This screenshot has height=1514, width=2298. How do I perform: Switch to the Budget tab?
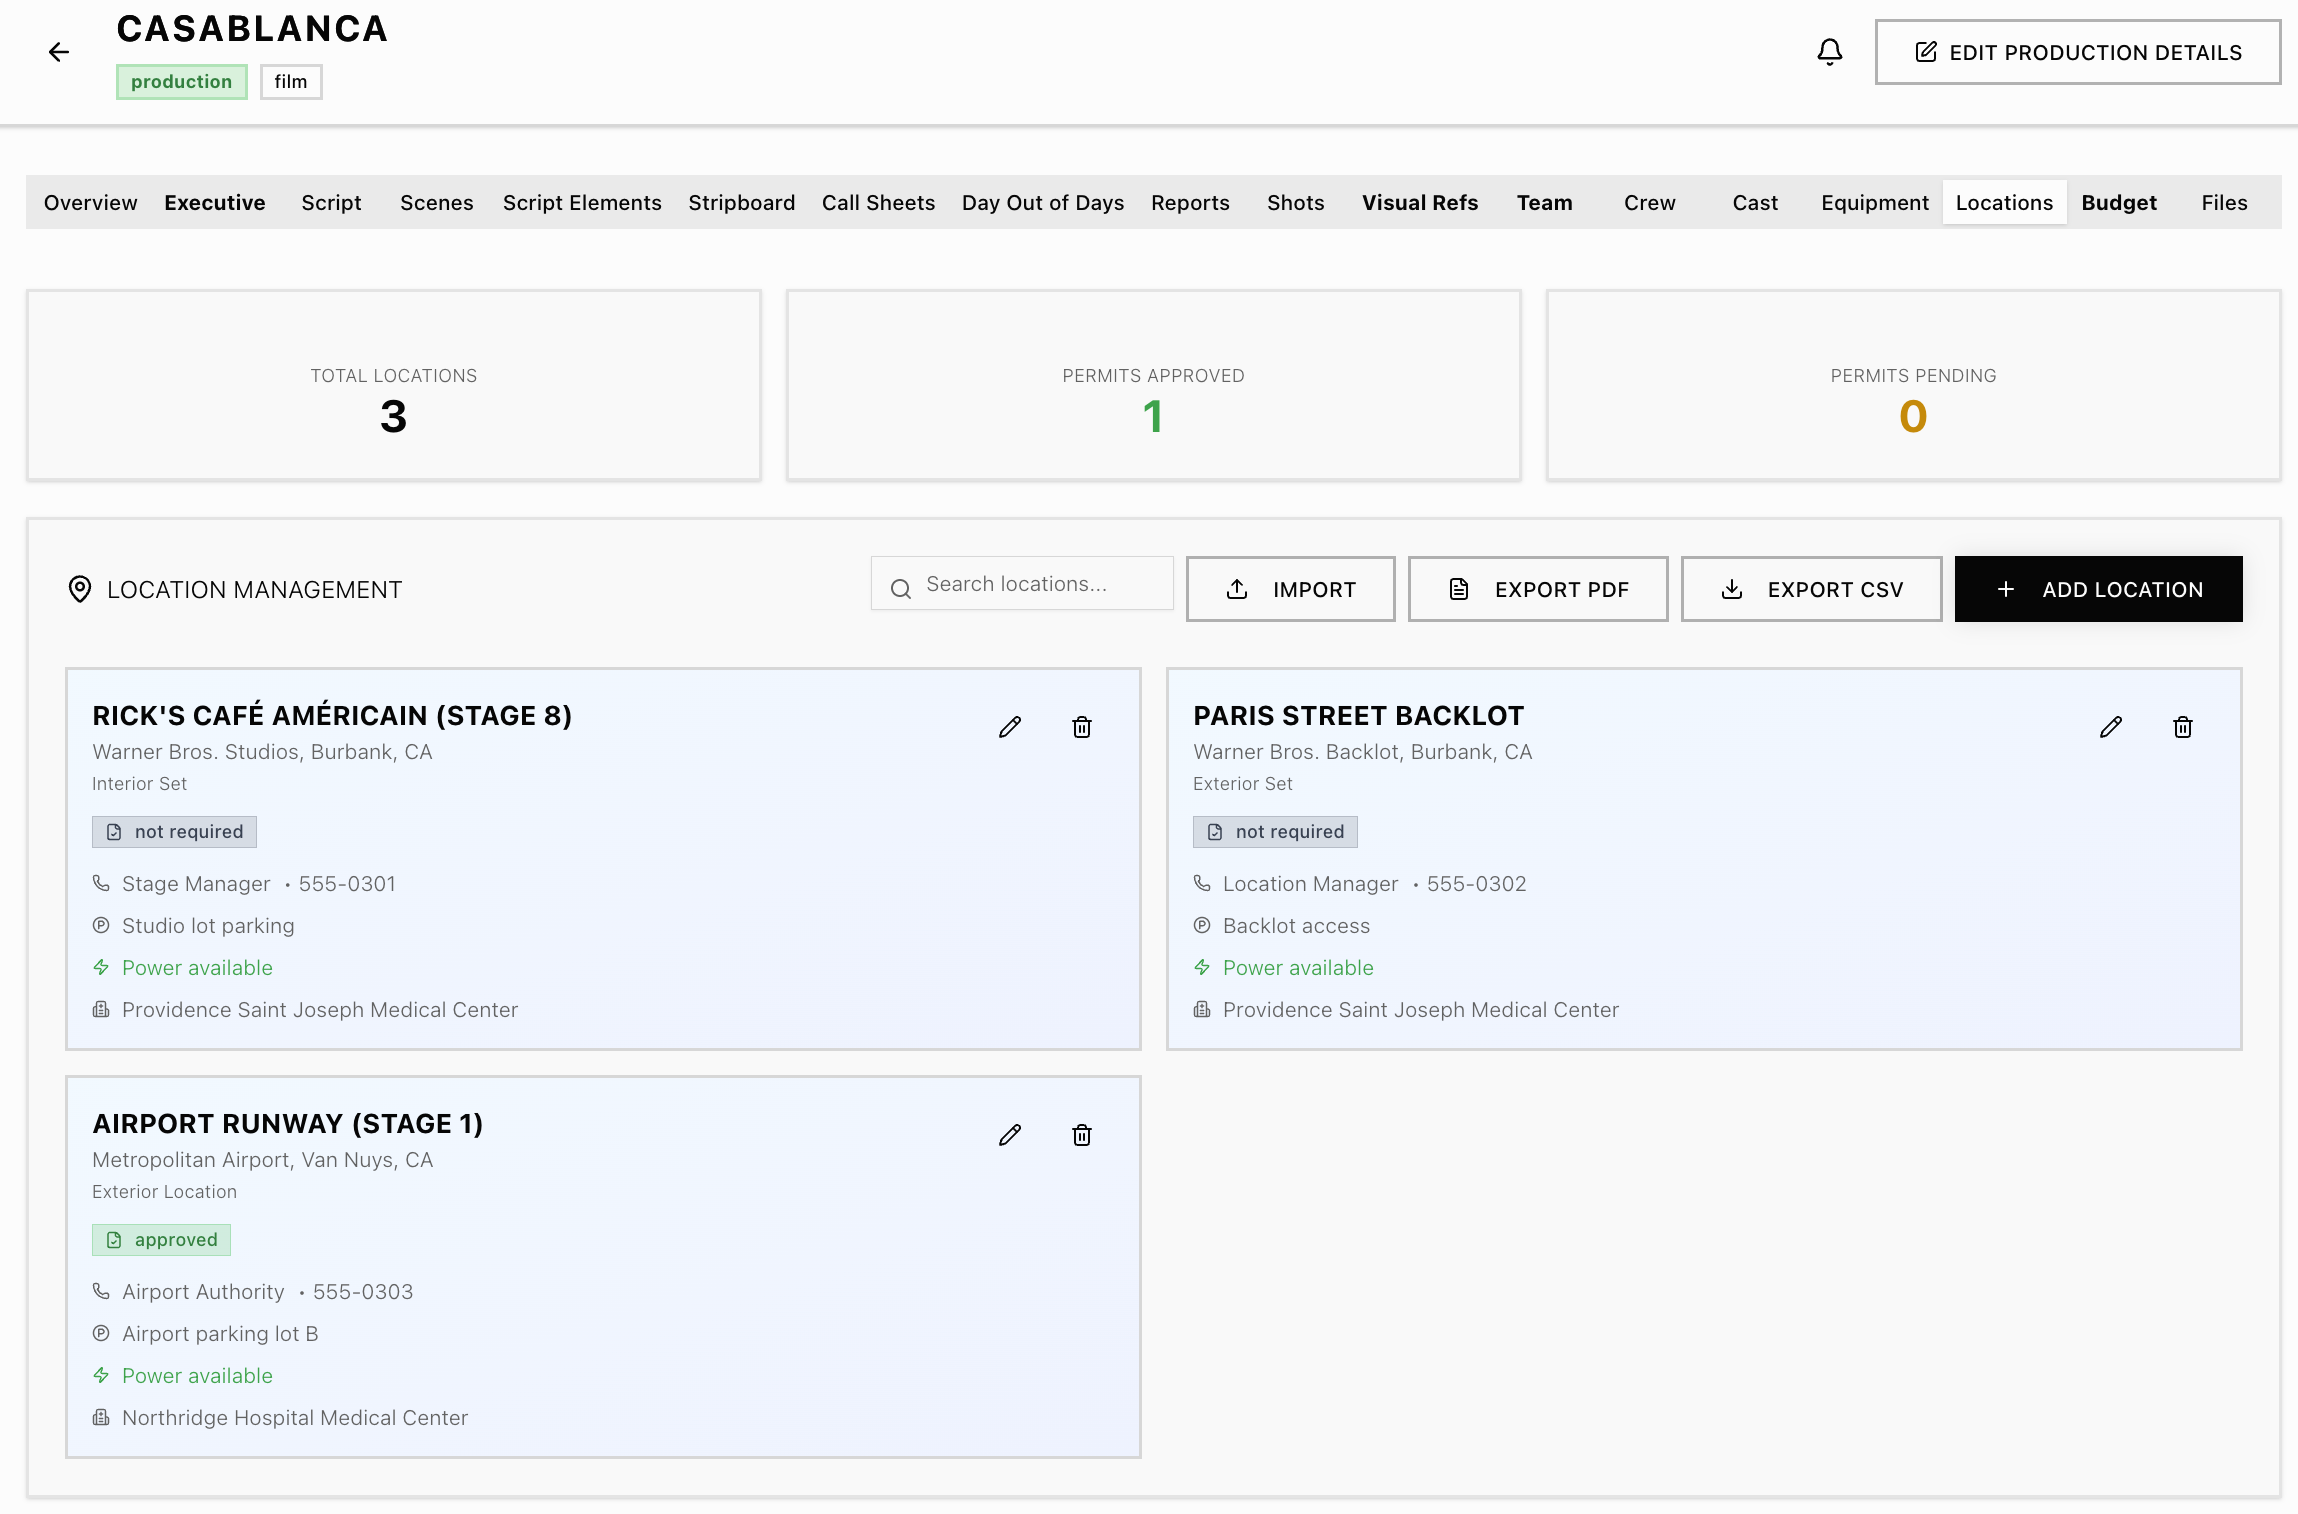[2119, 203]
